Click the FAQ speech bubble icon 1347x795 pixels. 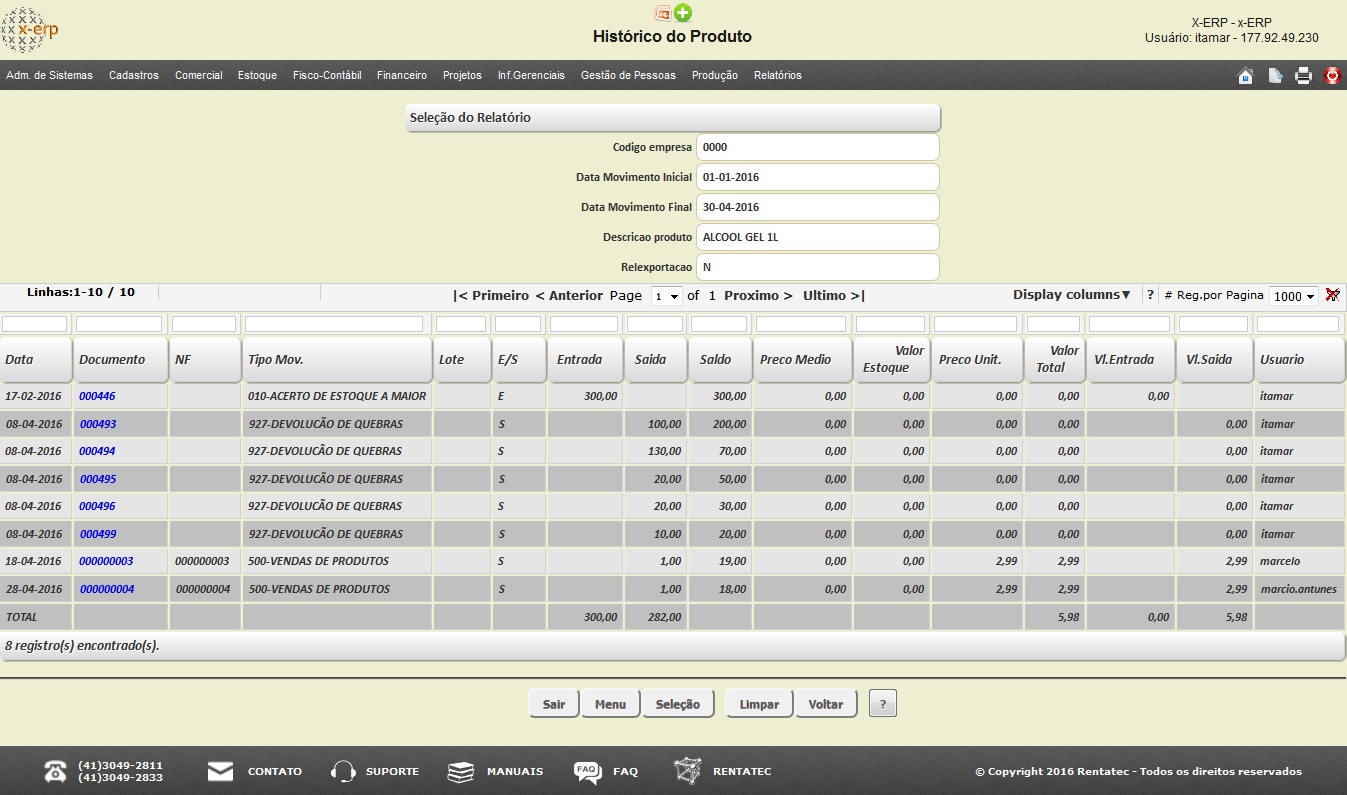[x=587, y=771]
